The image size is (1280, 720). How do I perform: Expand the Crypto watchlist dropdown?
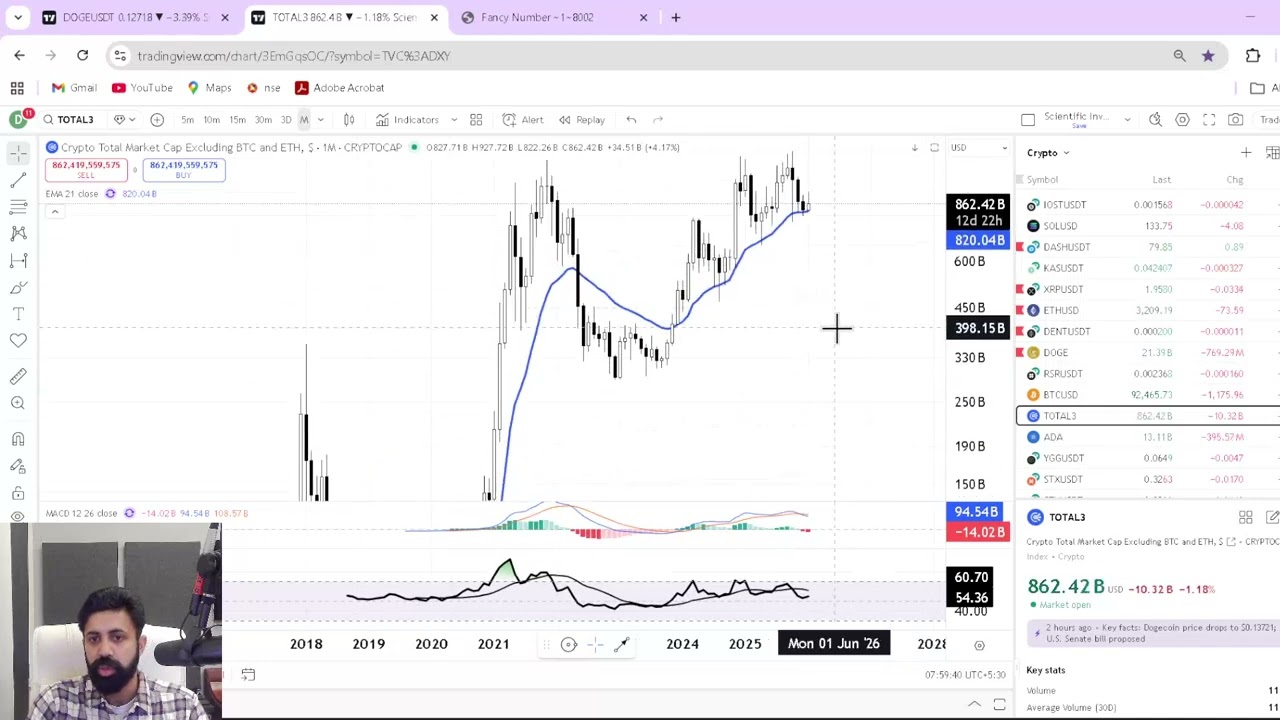tap(1048, 153)
